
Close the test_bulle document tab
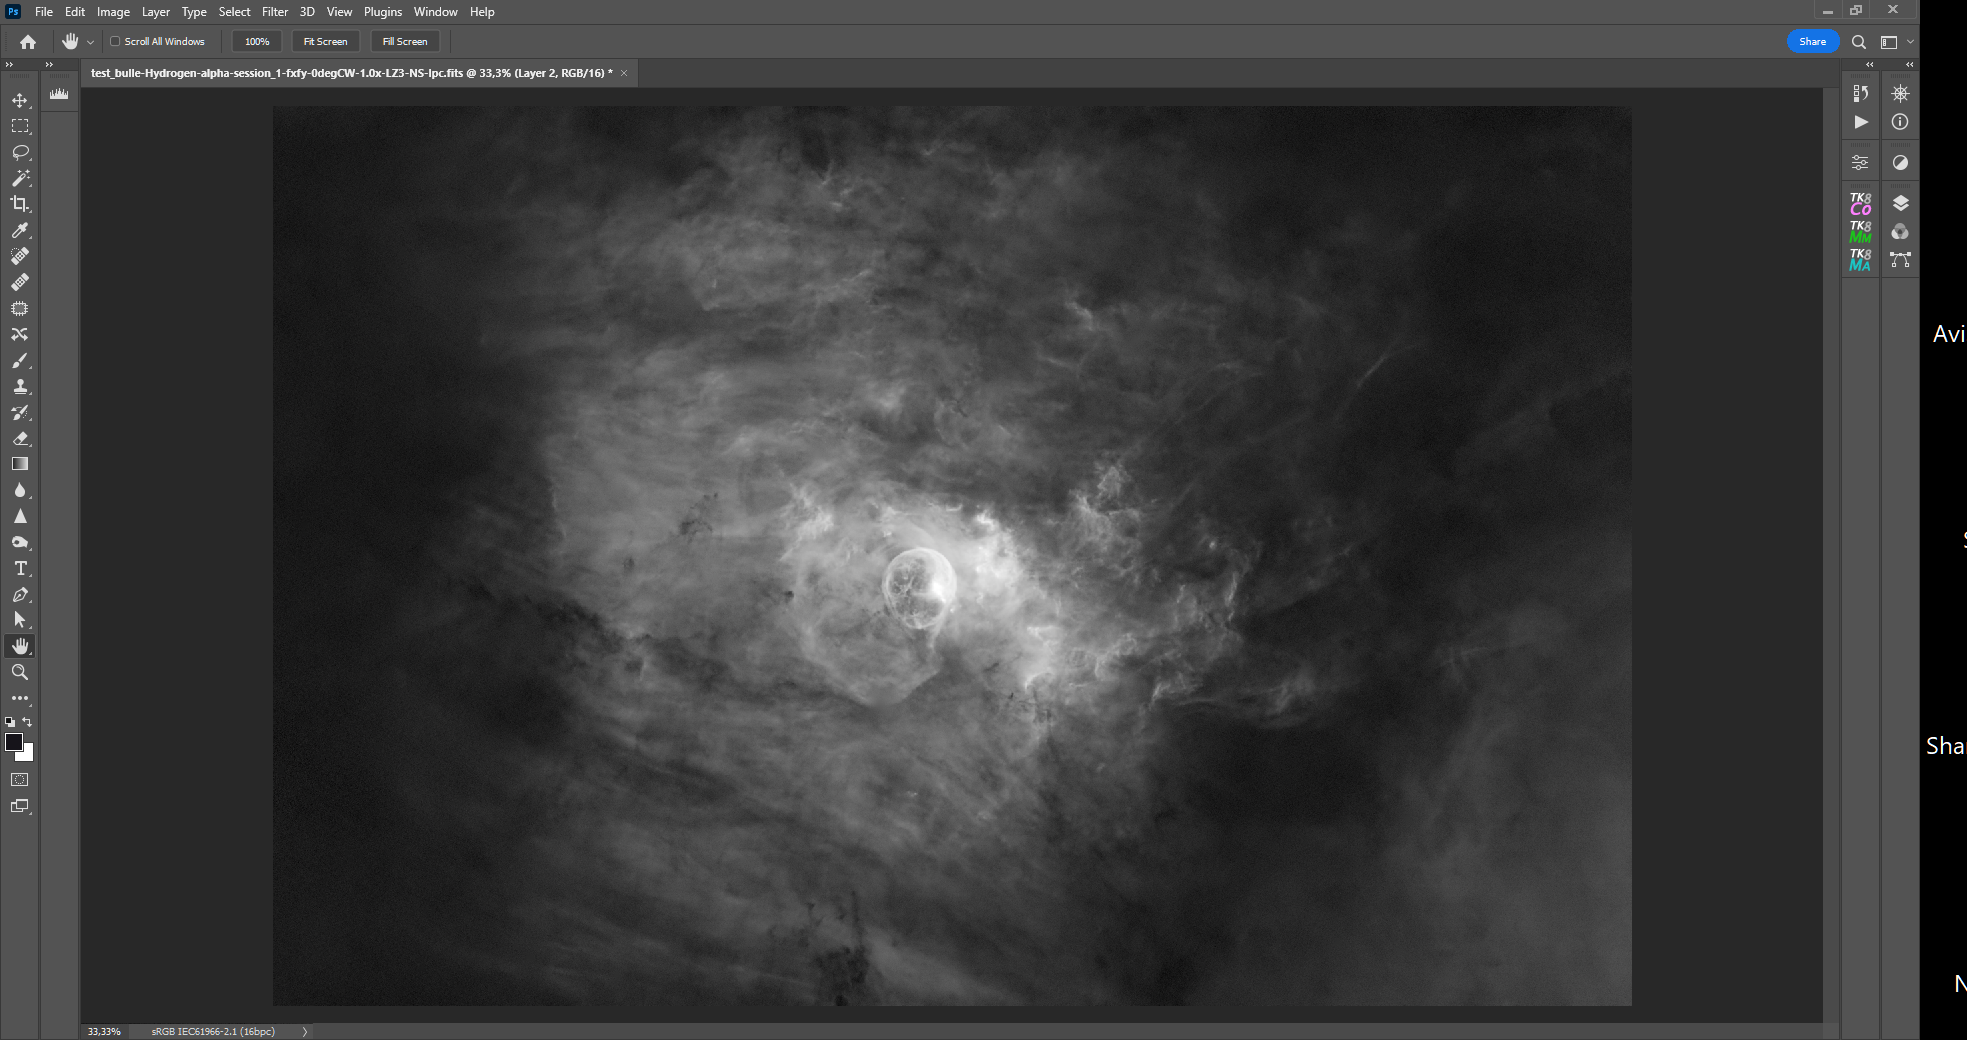624,73
